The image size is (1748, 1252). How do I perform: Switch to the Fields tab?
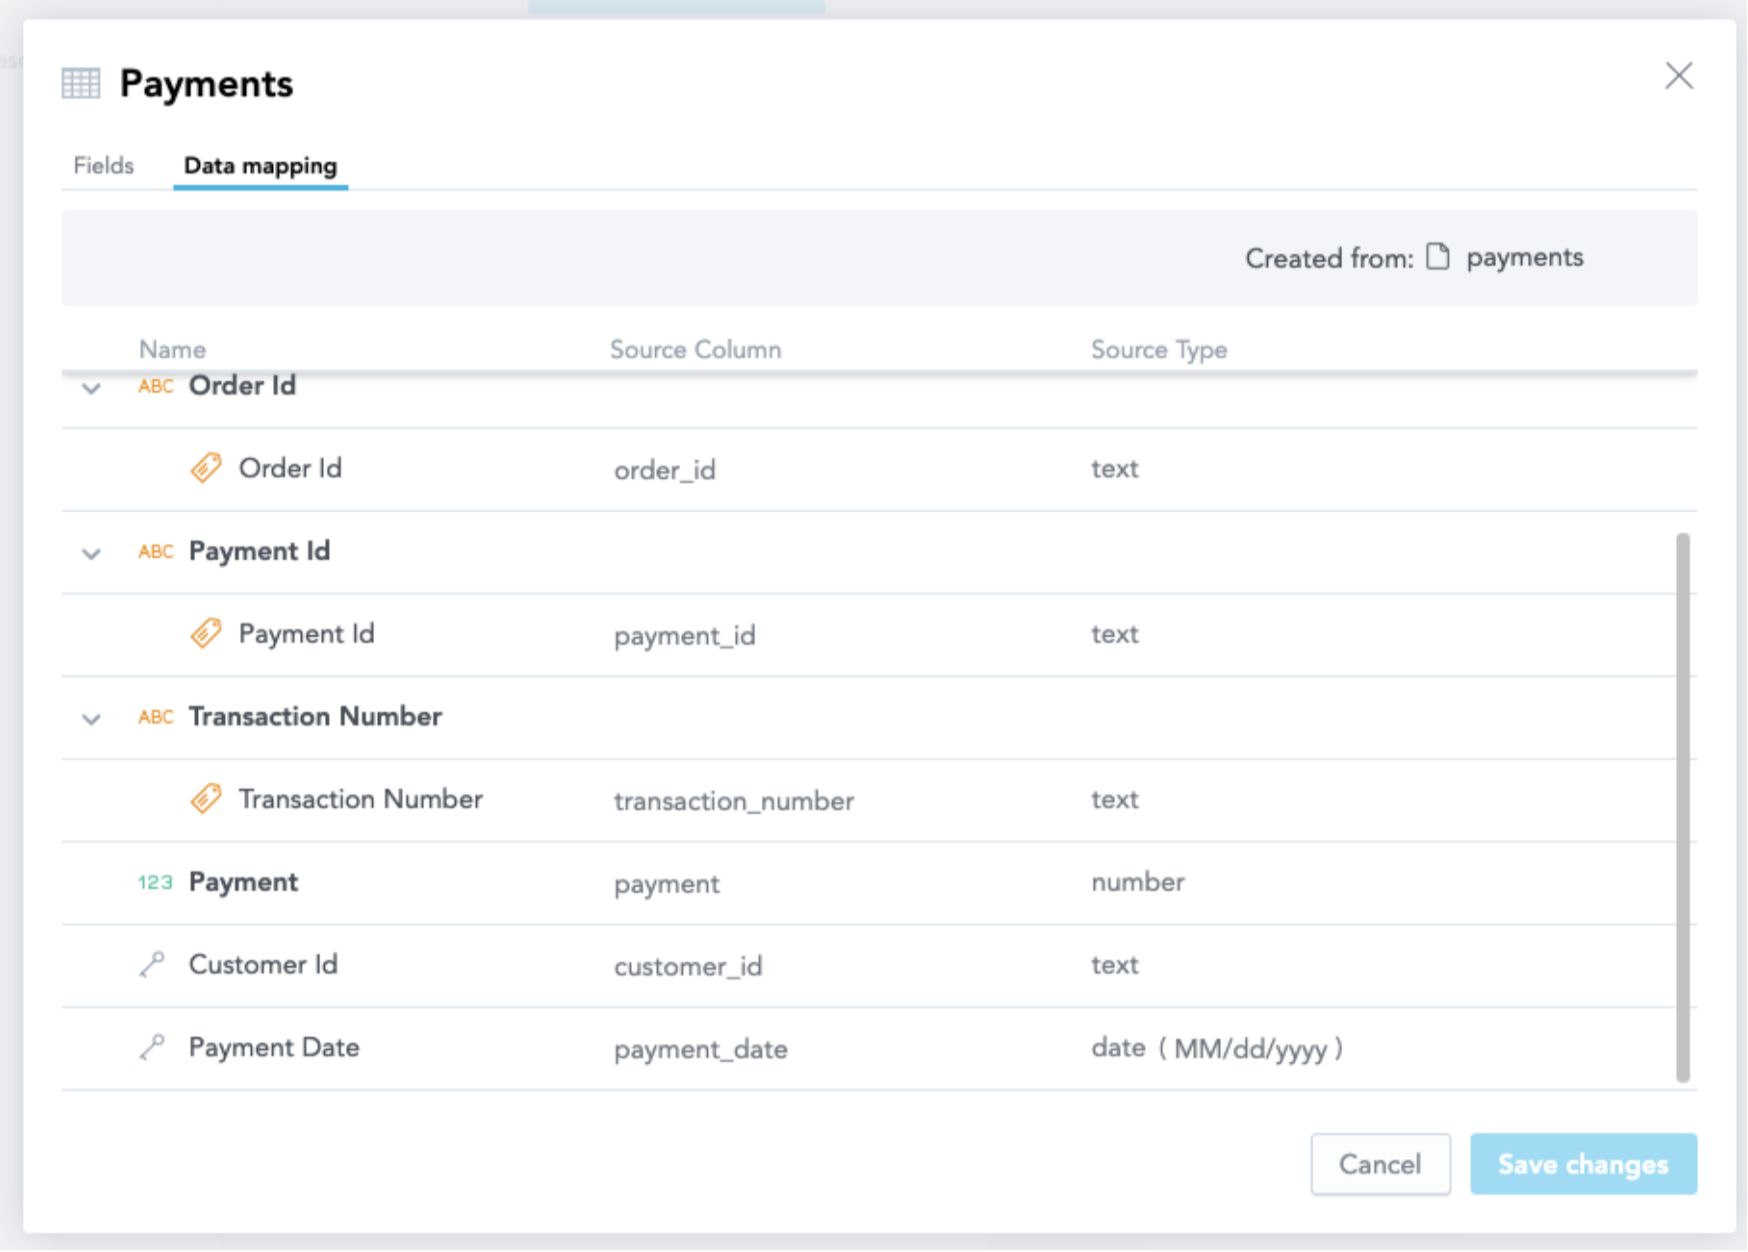coord(103,165)
